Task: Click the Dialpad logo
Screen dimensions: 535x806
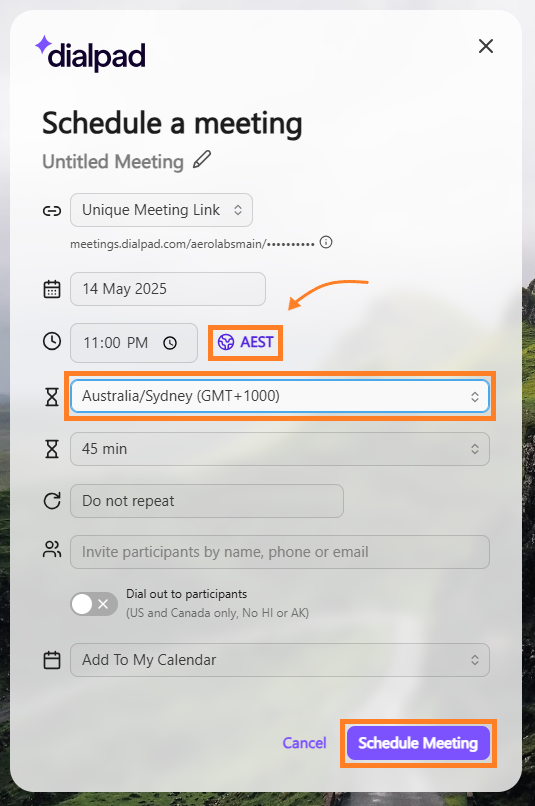Action: [x=90, y=53]
